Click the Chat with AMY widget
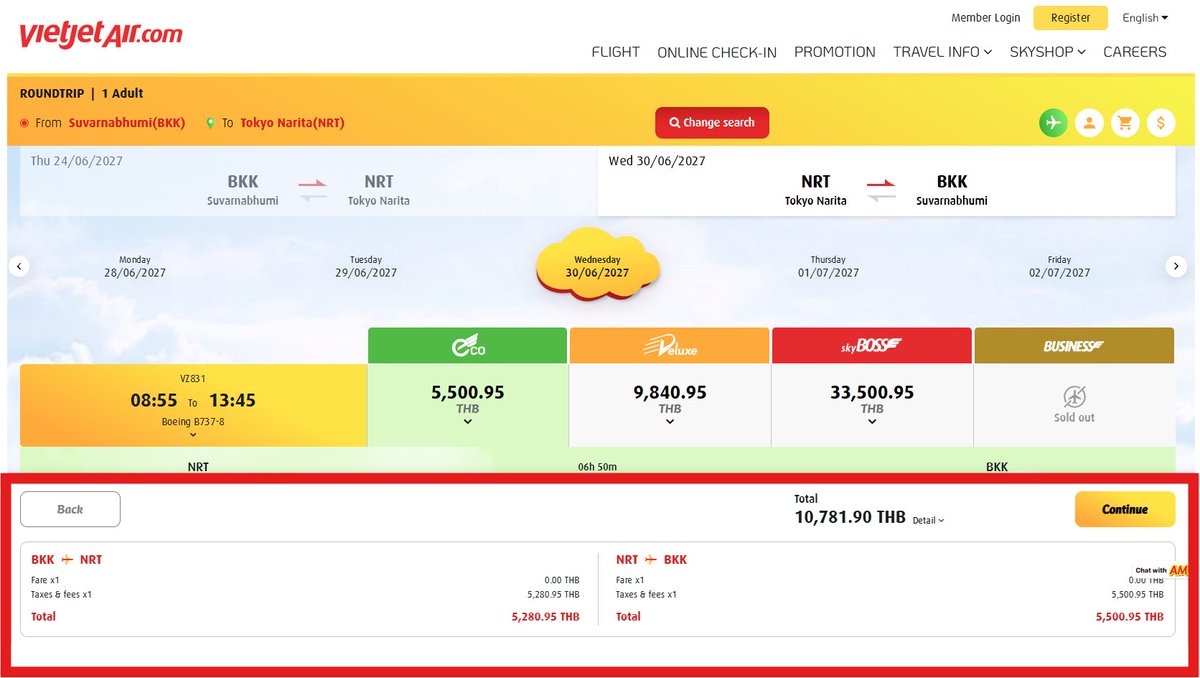Screen dimensions: 1200x678 [1161, 571]
